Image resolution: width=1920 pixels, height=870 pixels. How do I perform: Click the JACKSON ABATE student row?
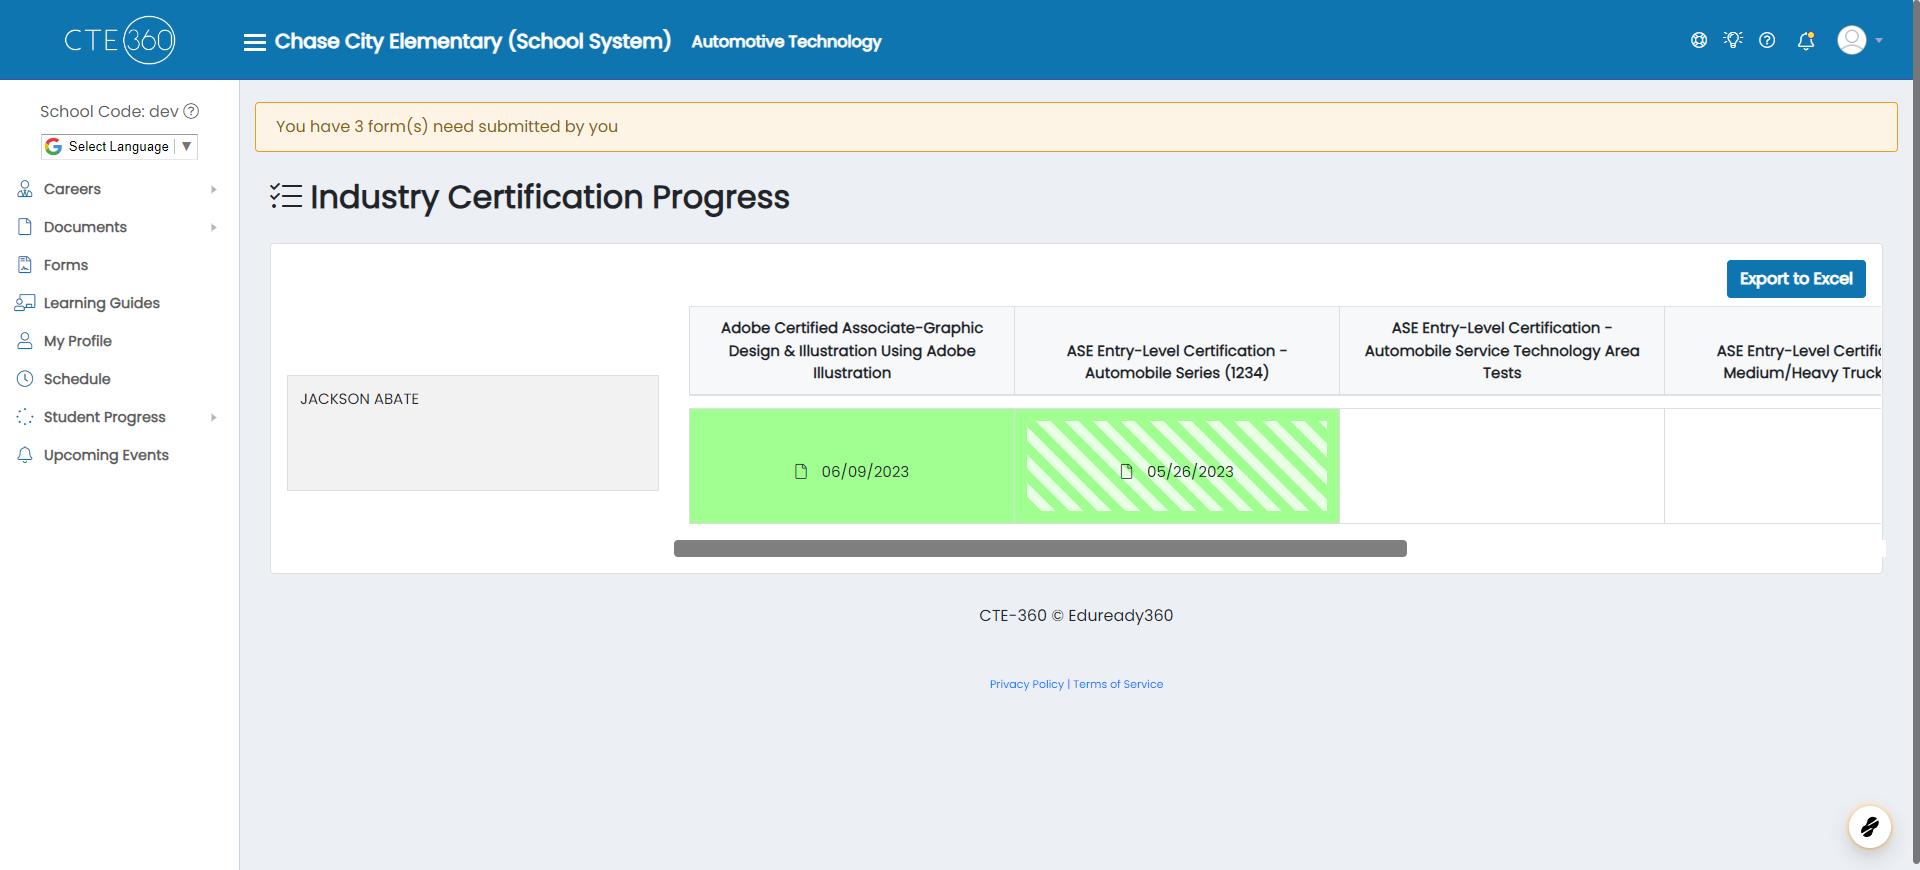pyautogui.click(x=473, y=433)
